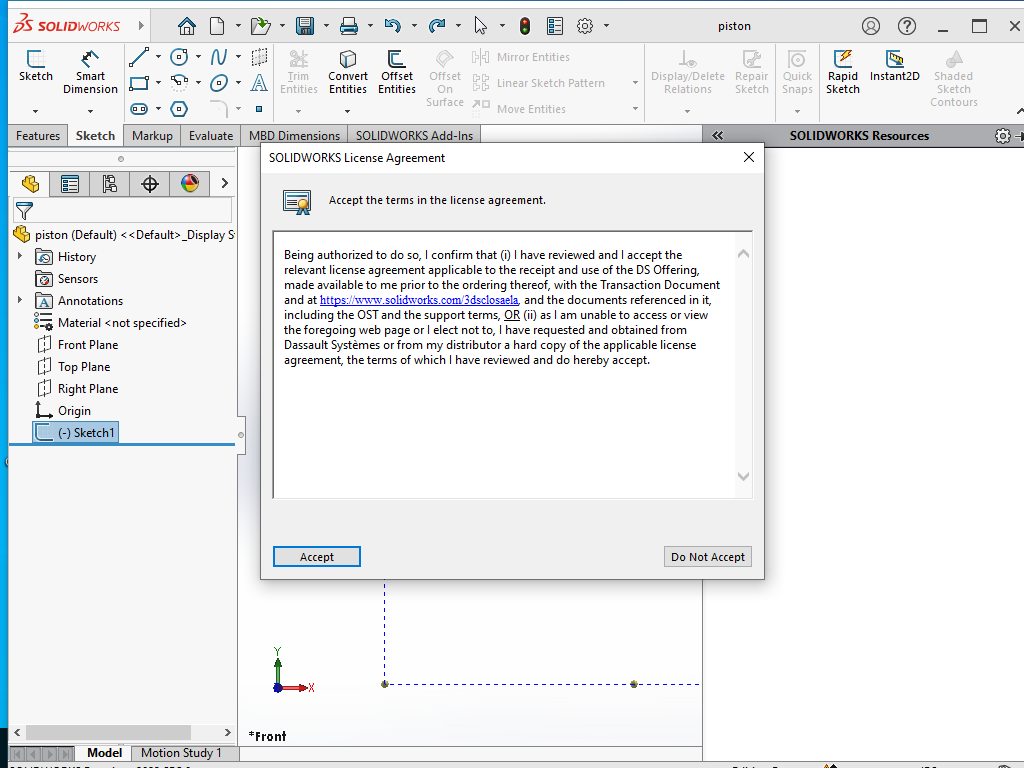The width and height of the screenshot is (1024, 768).
Task: Open SOLIDWORKS Resources settings gear
Action: coord(1002,136)
